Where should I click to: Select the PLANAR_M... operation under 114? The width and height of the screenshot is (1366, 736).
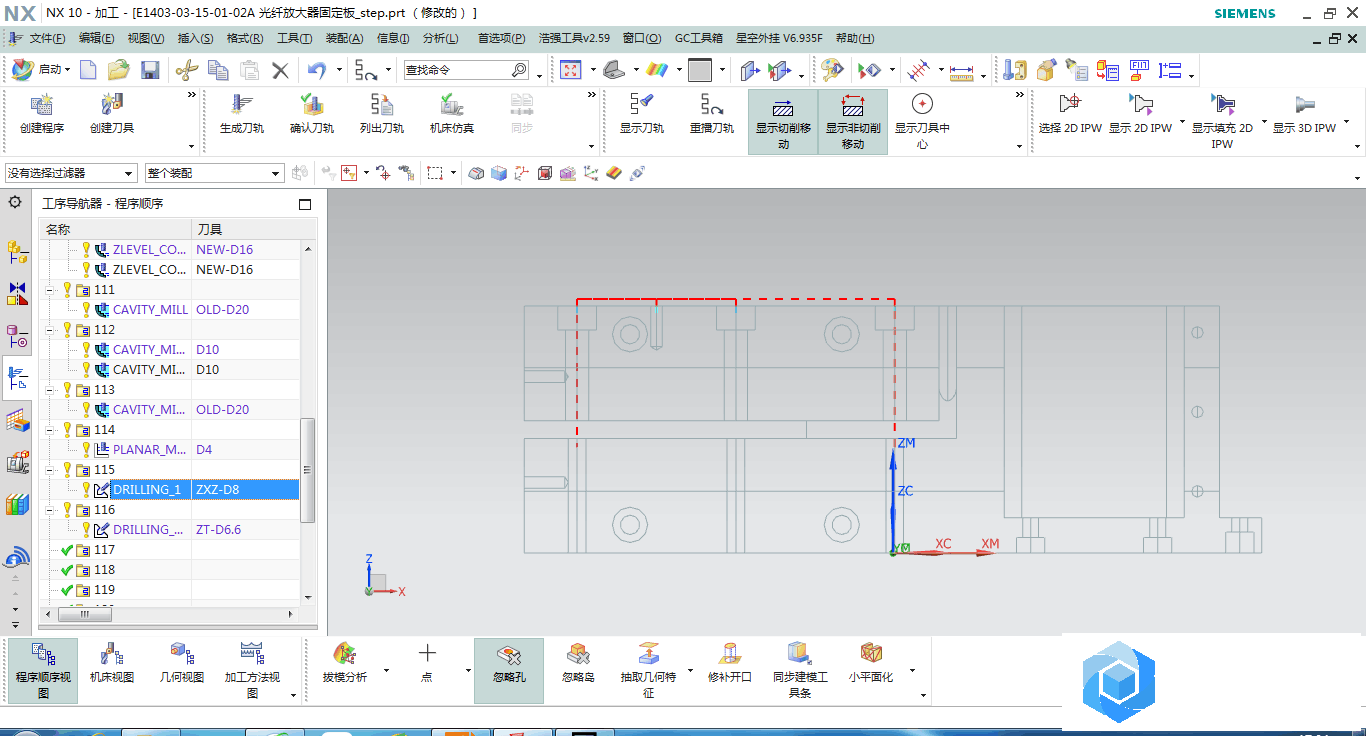coord(150,450)
